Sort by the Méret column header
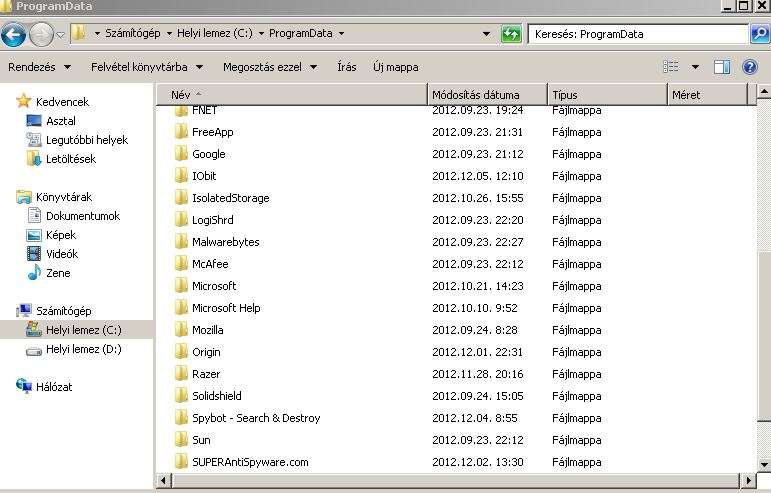The width and height of the screenshot is (771, 493). [x=707, y=94]
